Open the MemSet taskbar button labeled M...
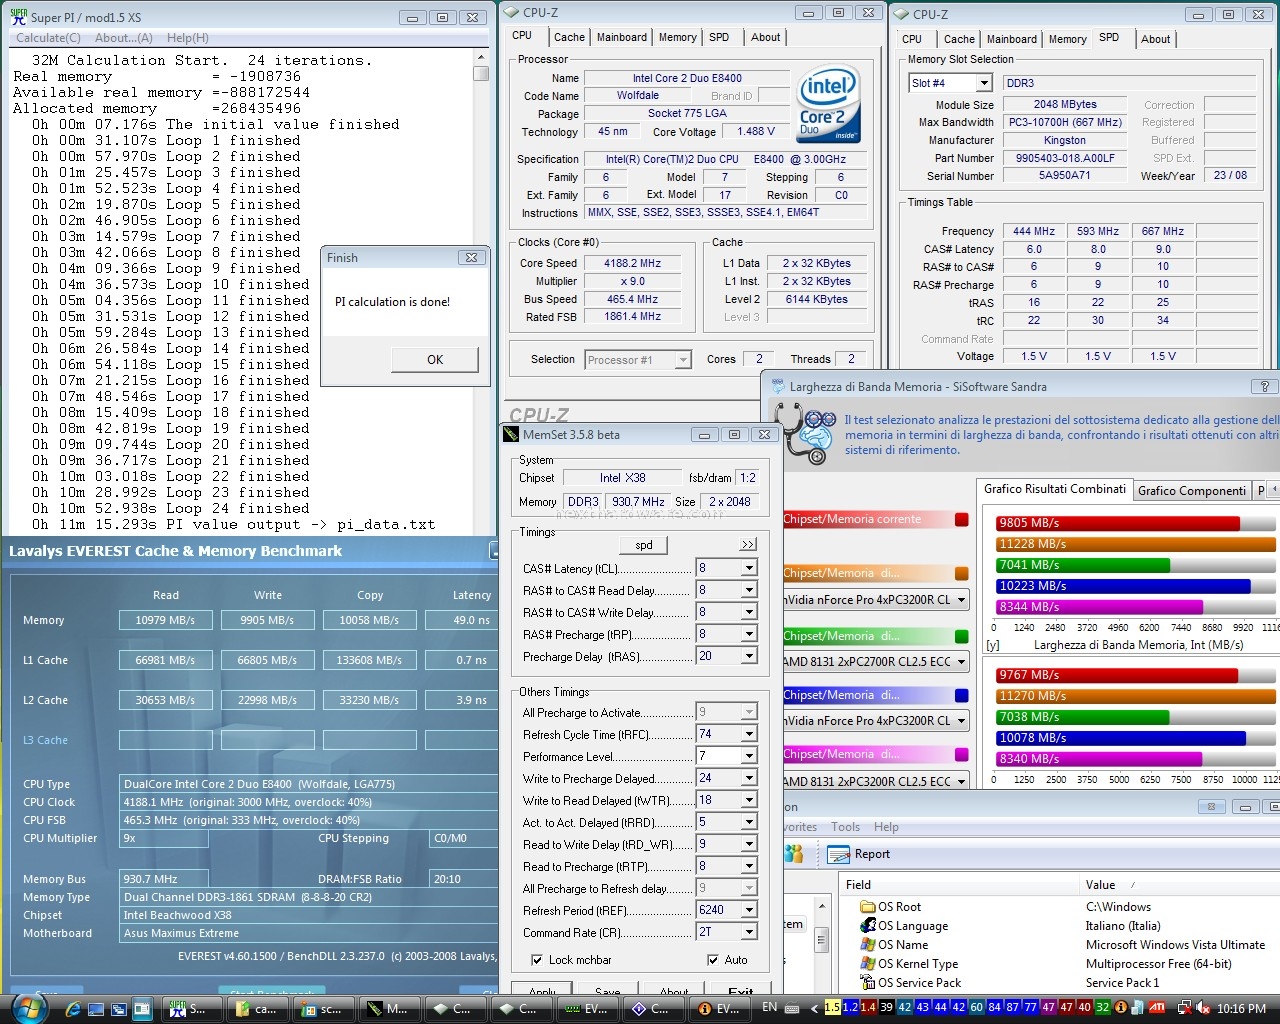1280x1024 pixels. pyautogui.click(x=388, y=1008)
